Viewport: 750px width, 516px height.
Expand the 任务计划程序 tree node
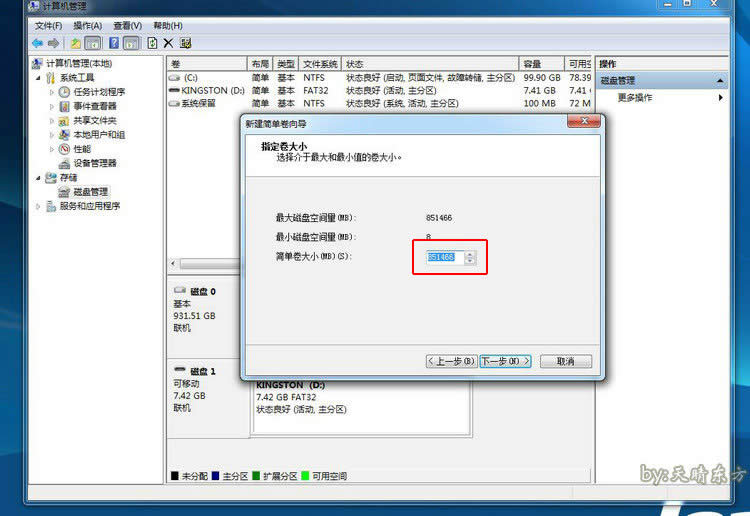point(52,92)
